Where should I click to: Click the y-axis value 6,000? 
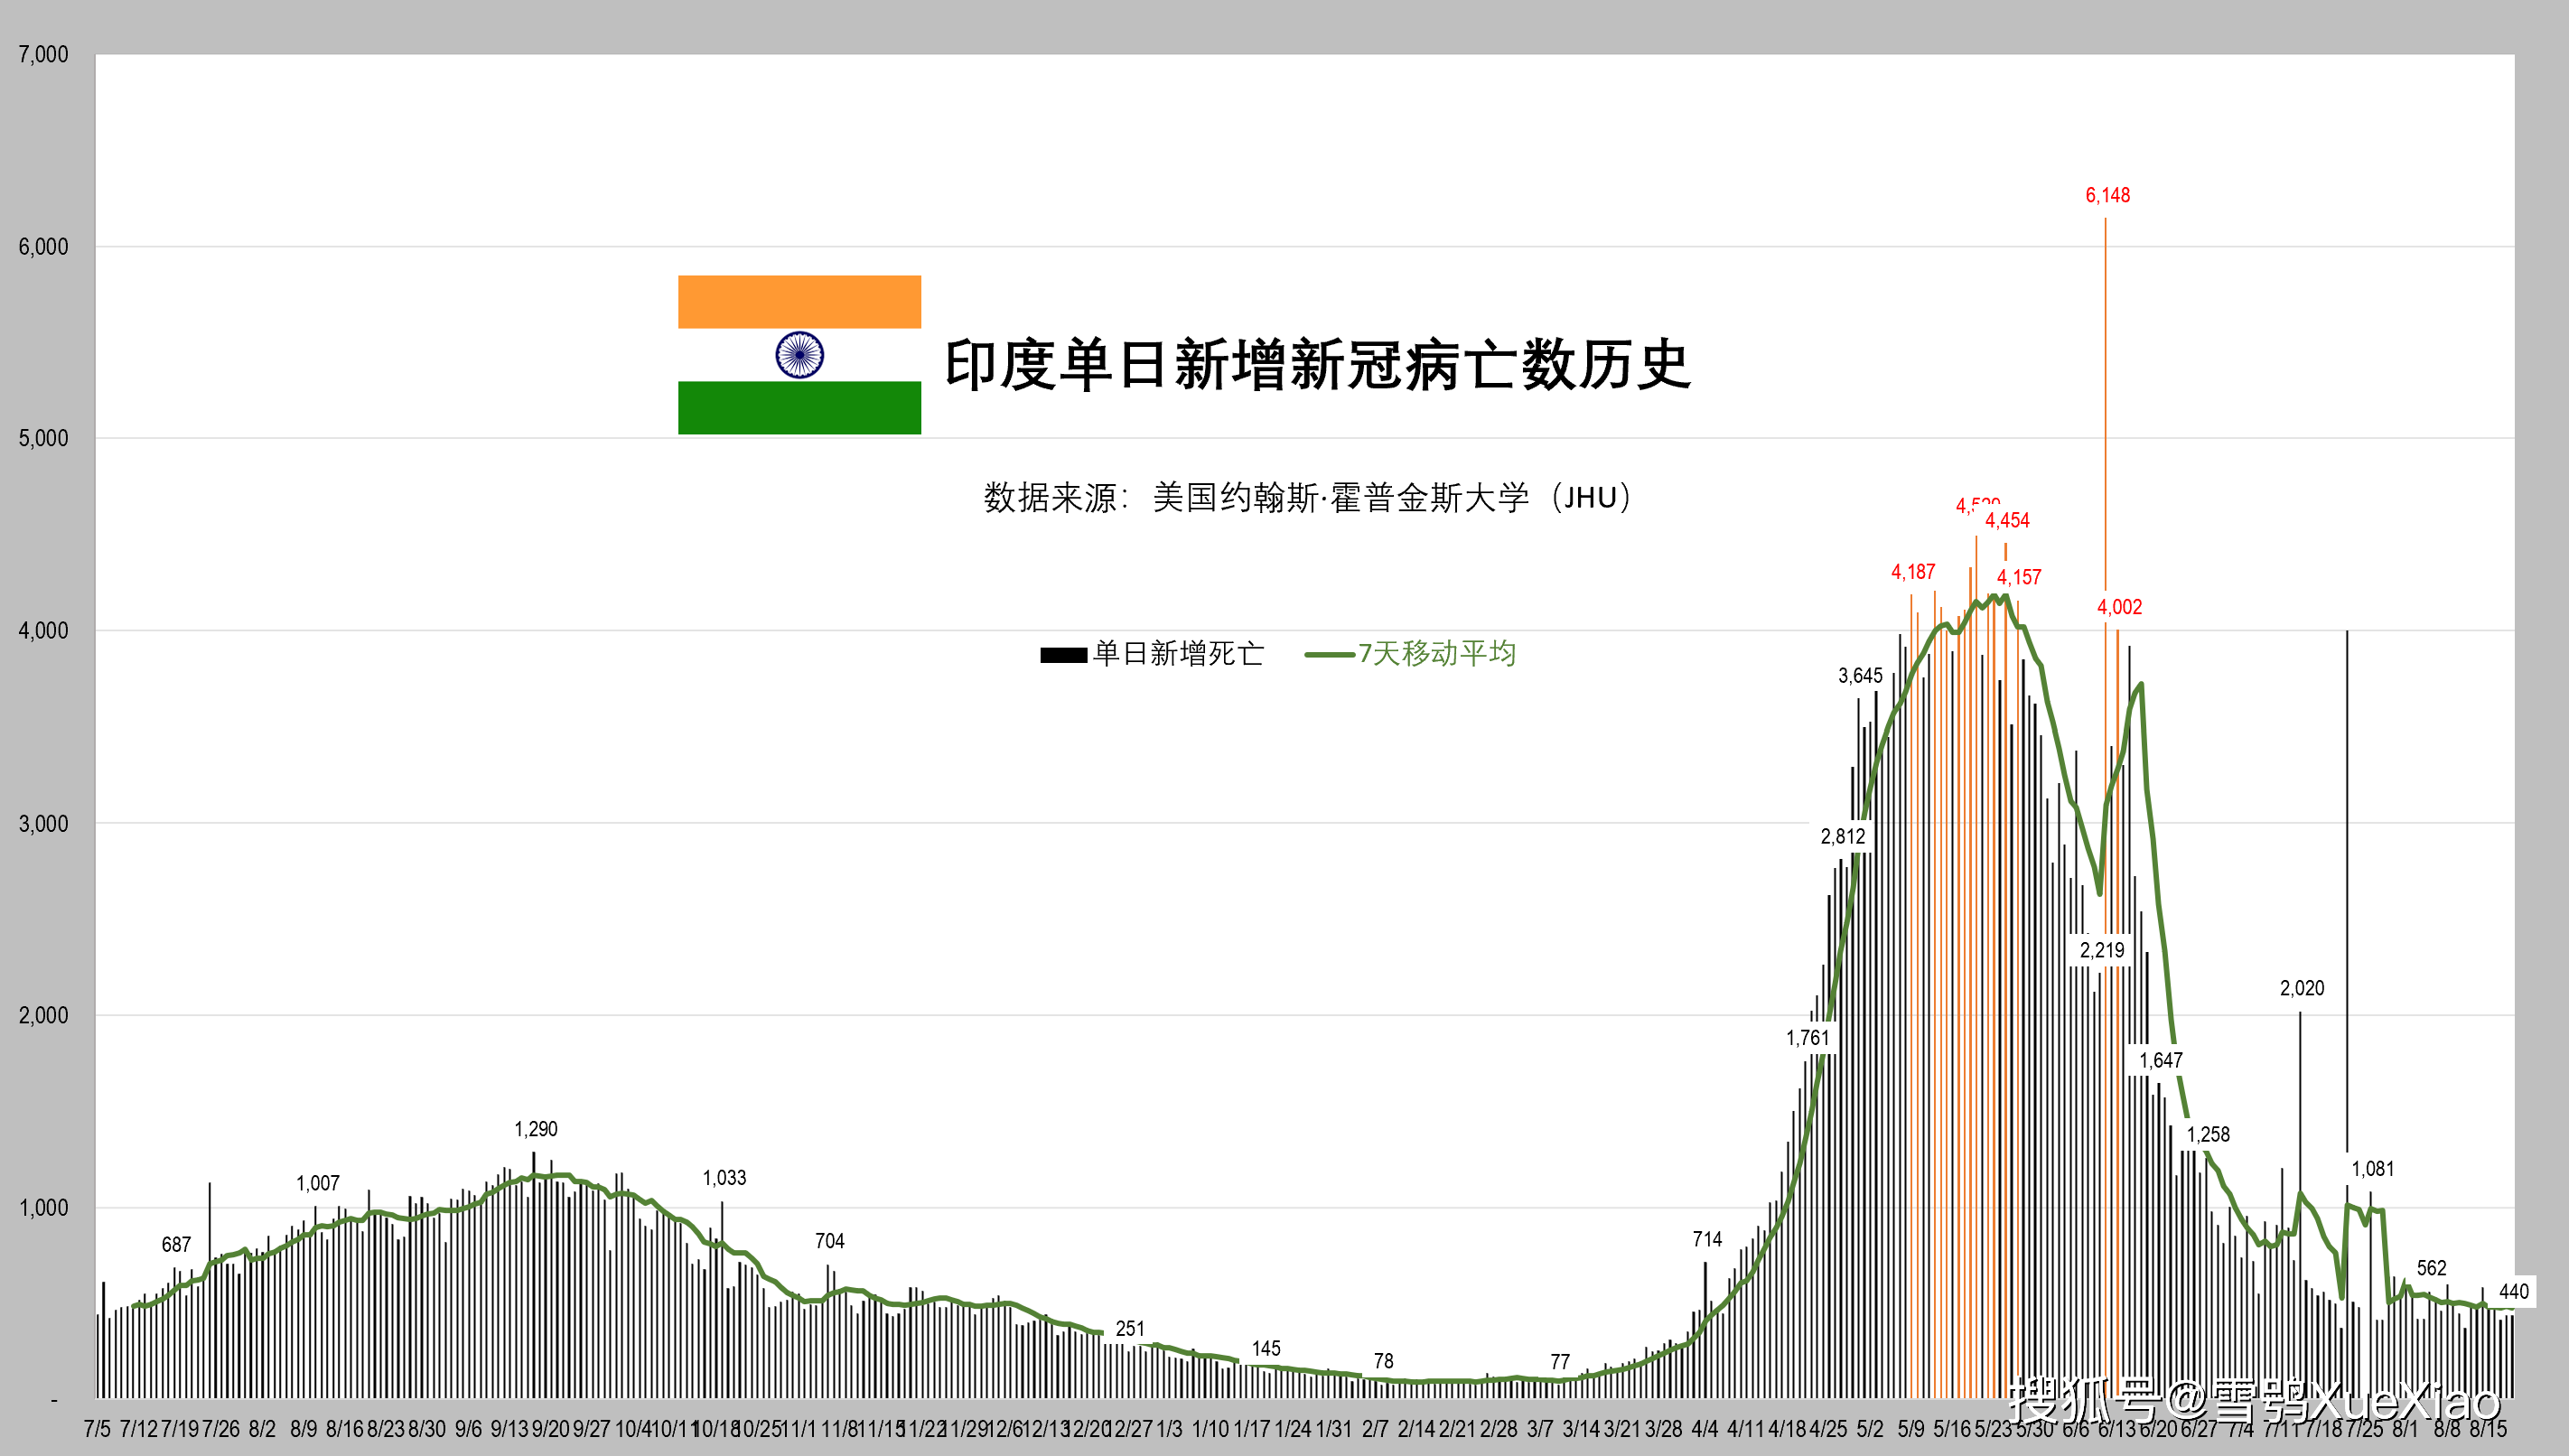pos(44,247)
